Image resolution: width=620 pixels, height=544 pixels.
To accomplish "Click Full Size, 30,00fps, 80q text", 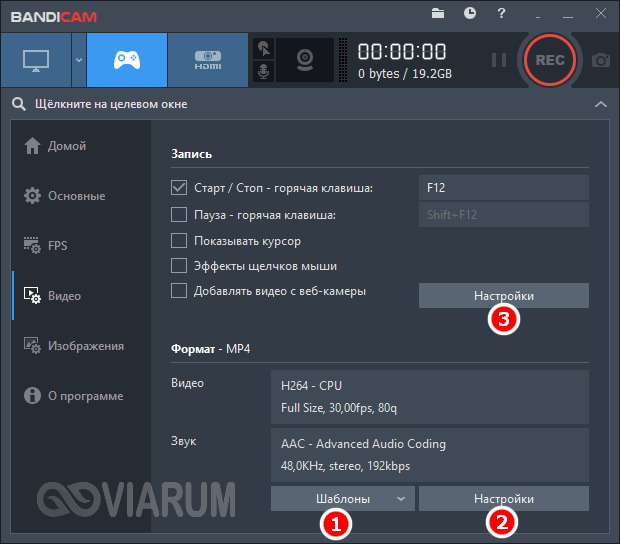I will pos(338,408).
